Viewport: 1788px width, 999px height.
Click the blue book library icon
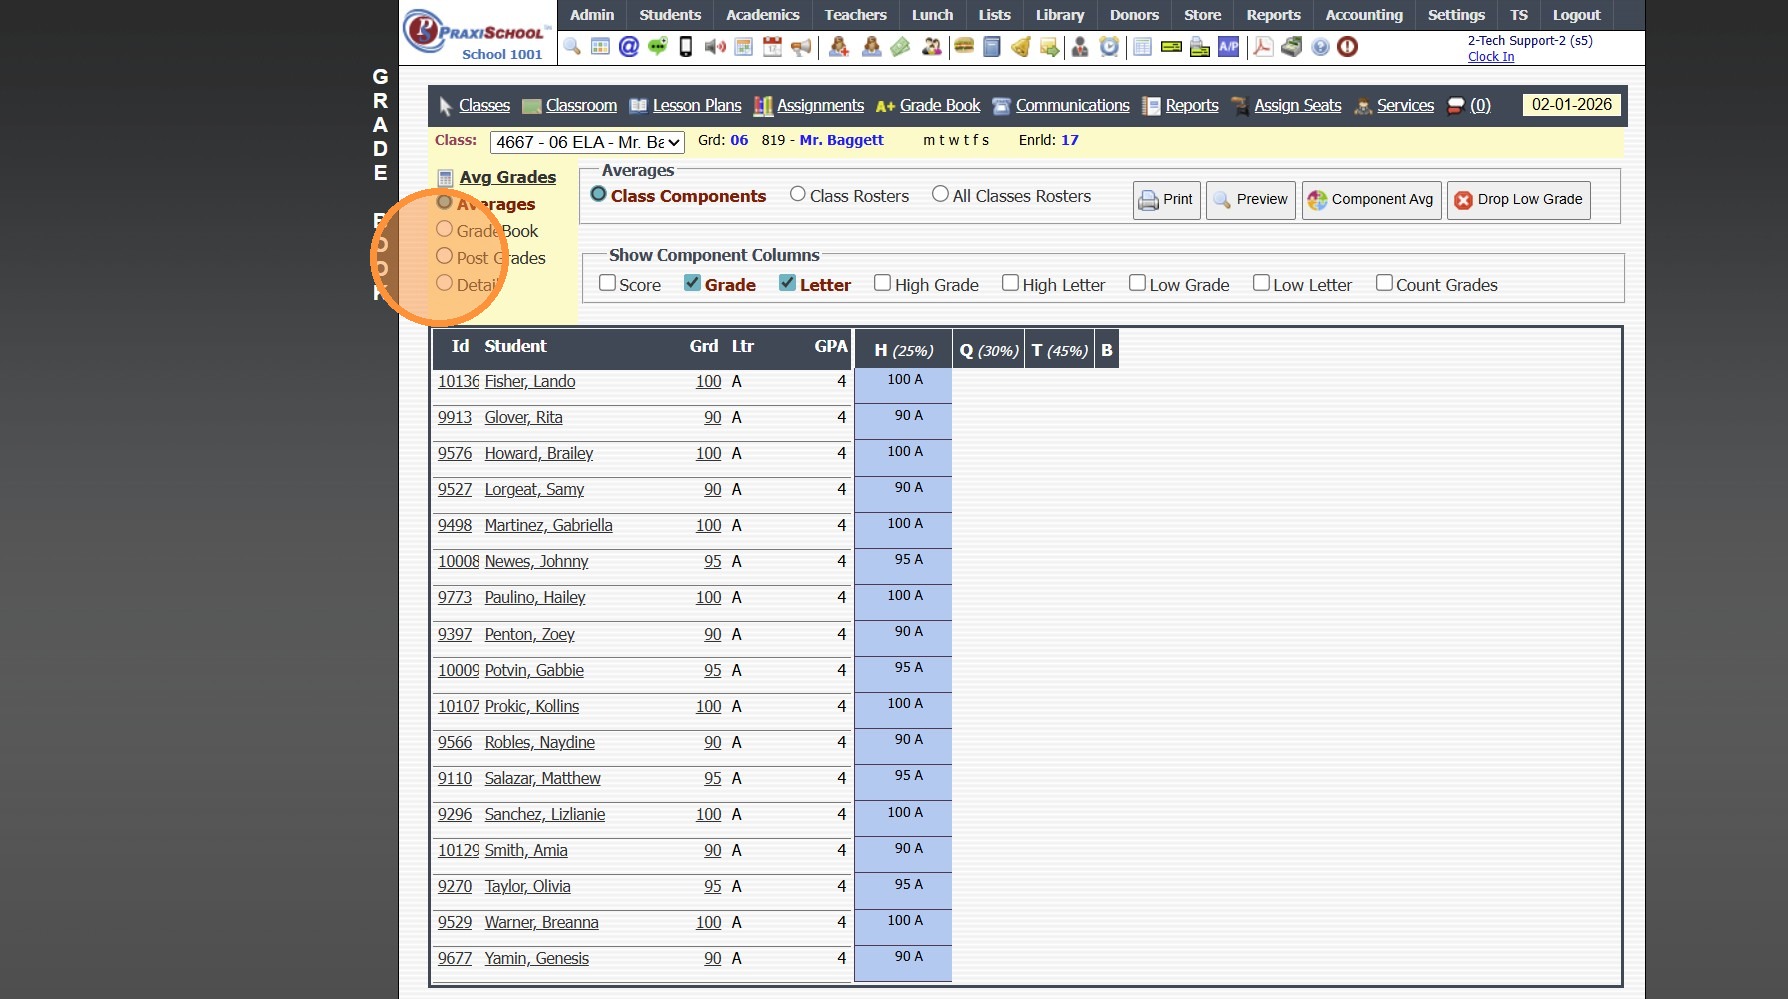click(x=992, y=47)
